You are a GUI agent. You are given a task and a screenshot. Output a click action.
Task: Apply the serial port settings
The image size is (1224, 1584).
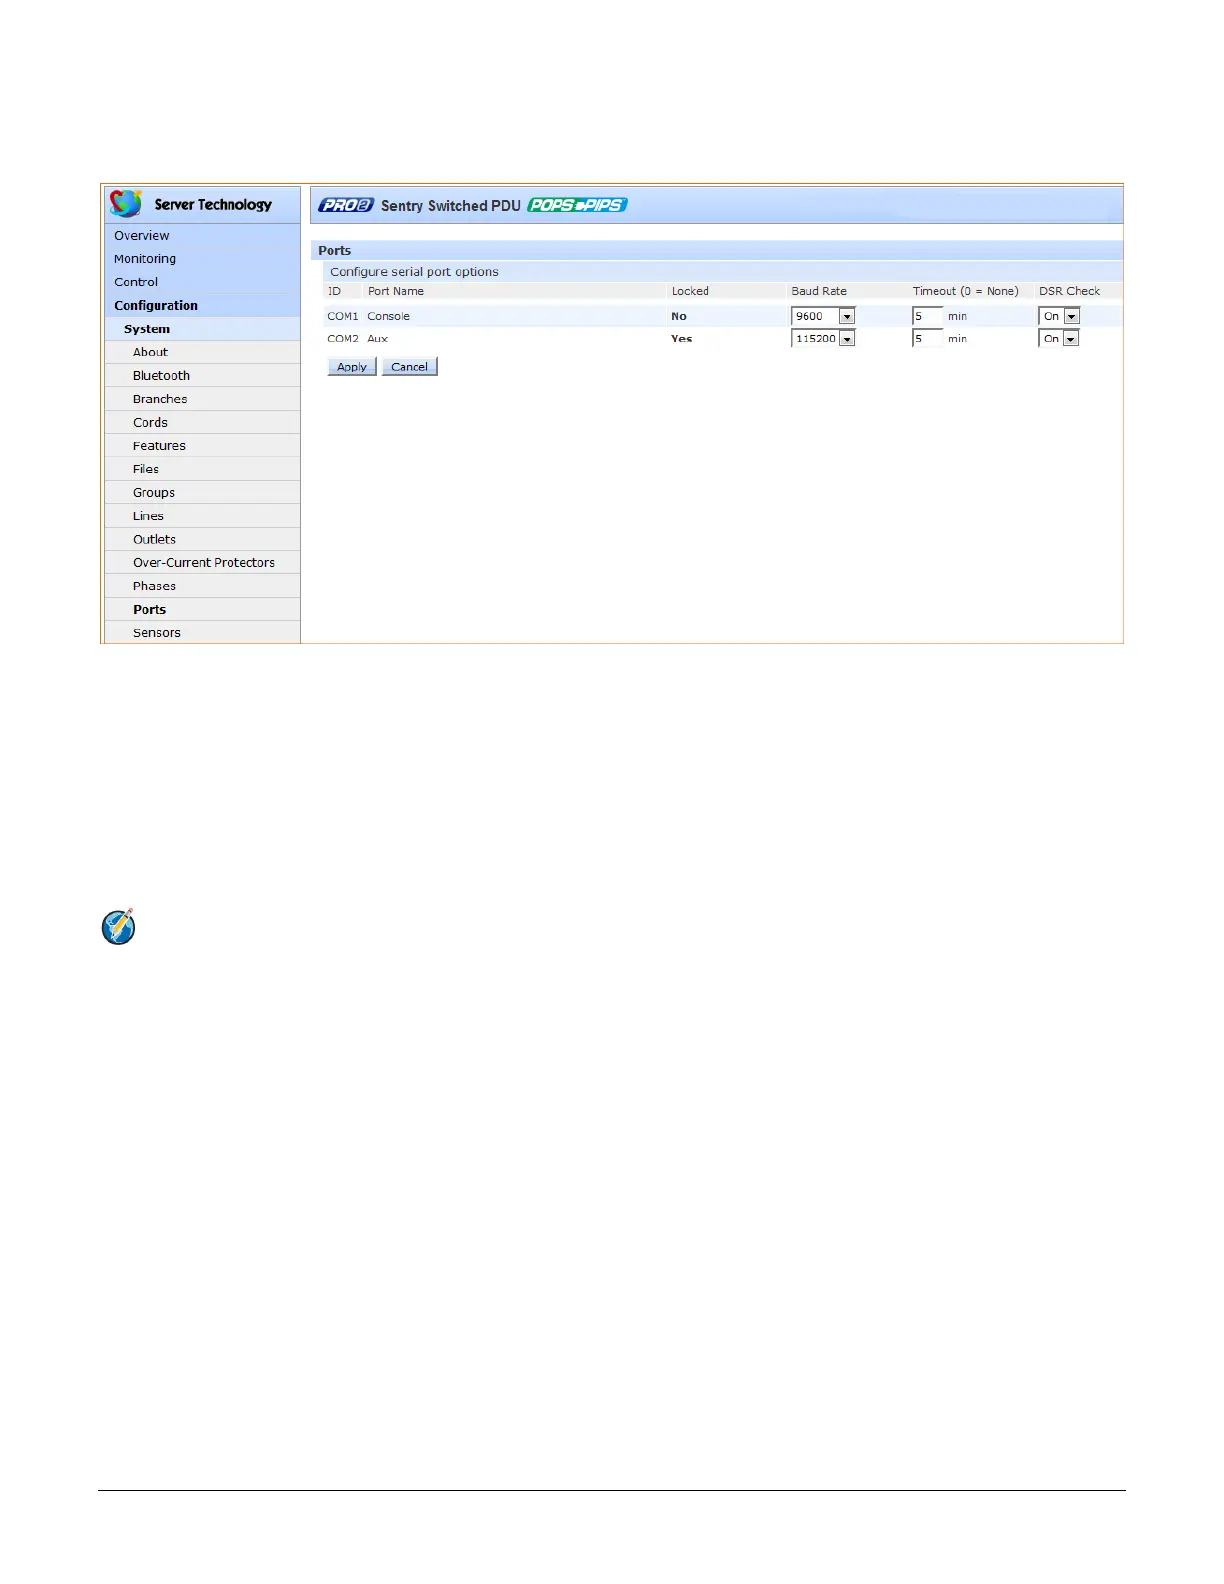[352, 367]
